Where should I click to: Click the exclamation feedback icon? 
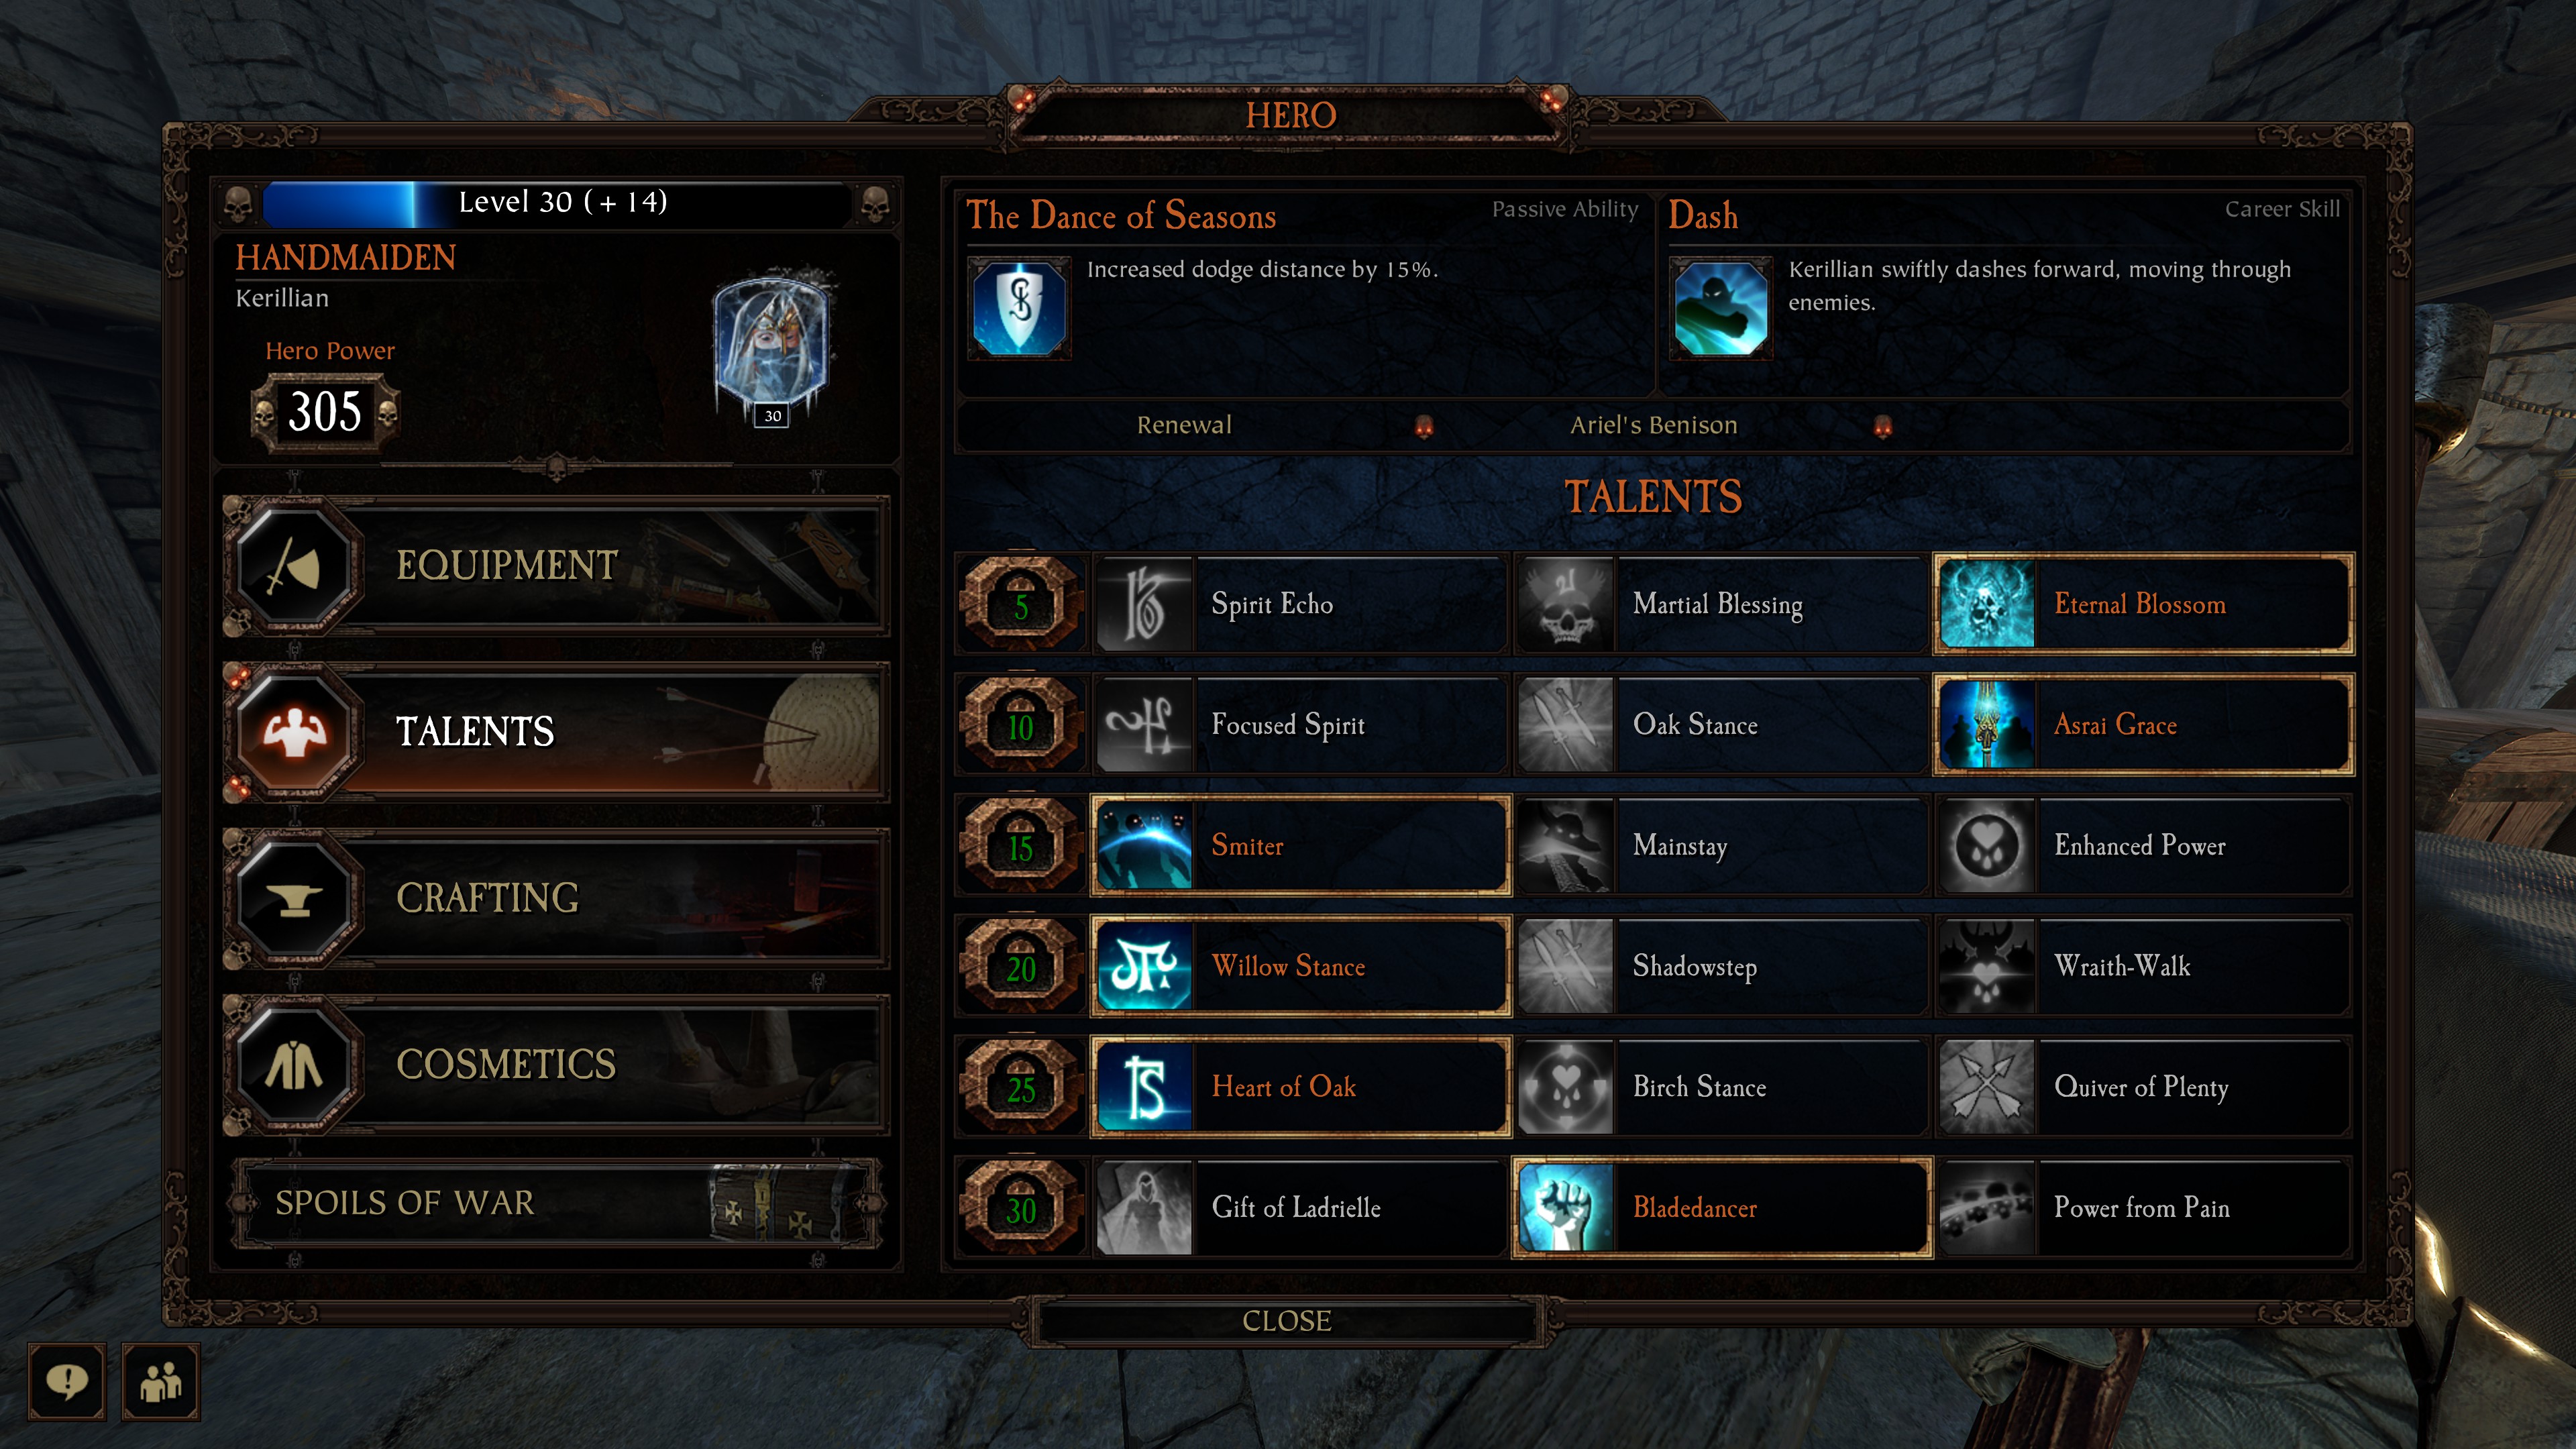(66, 1382)
